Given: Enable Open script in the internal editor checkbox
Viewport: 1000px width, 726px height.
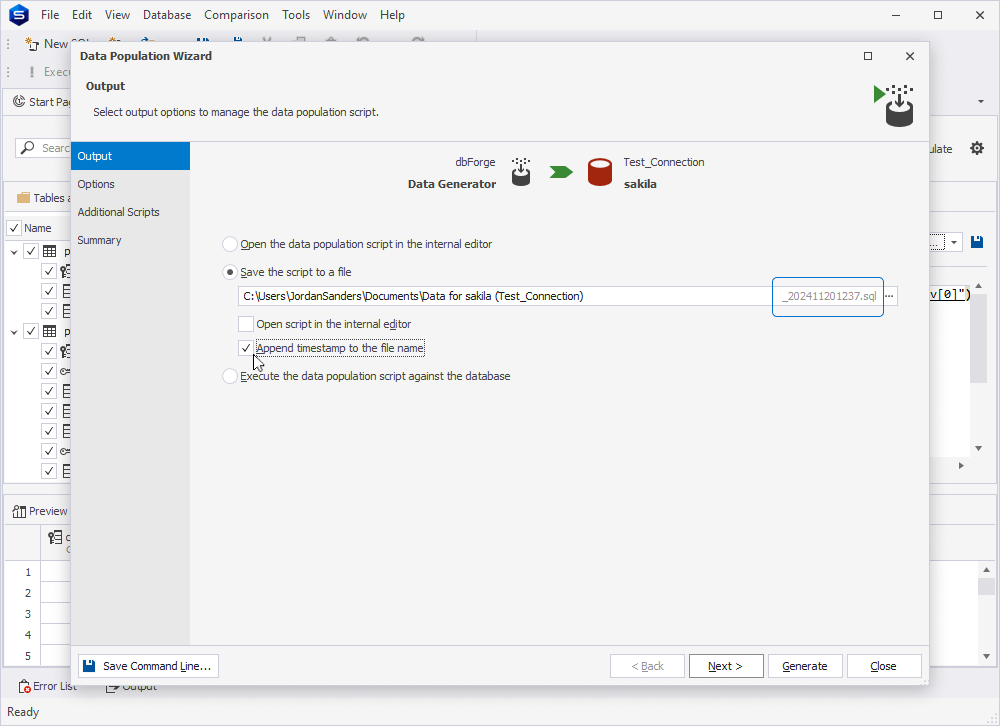Looking at the screenshot, I should 246,324.
